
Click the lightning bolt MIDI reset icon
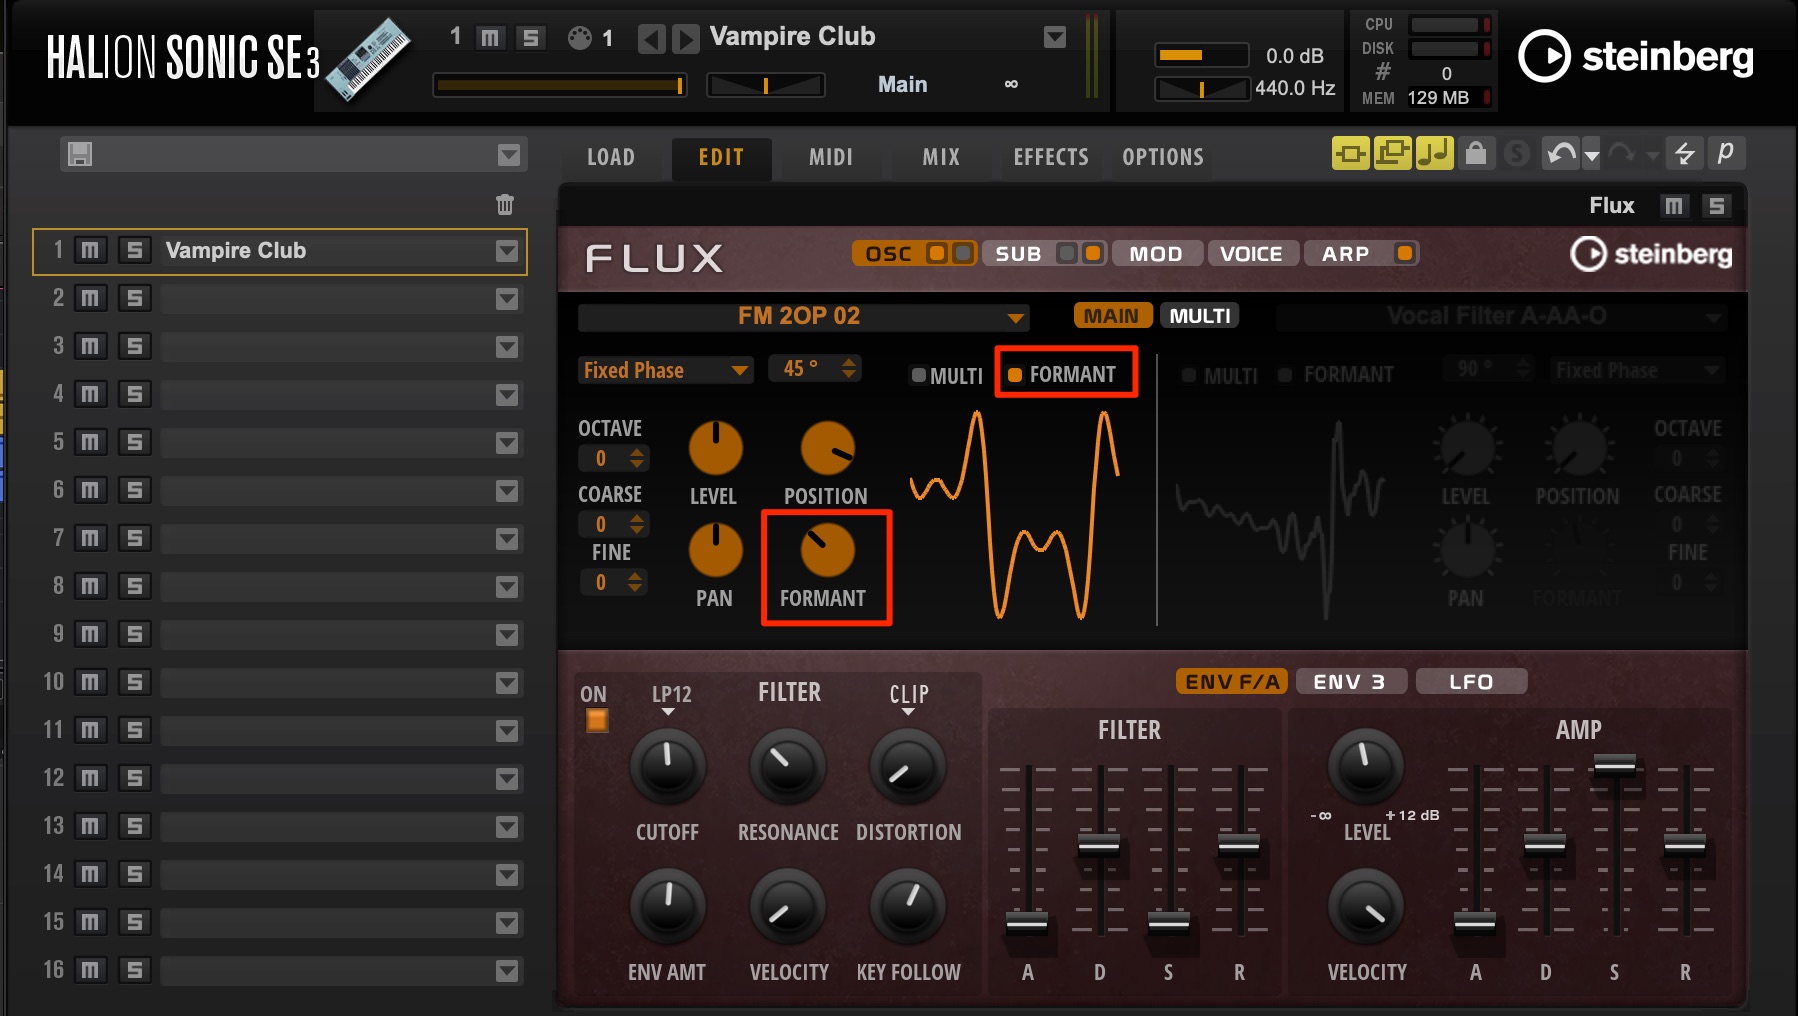click(x=1685, y=153)
